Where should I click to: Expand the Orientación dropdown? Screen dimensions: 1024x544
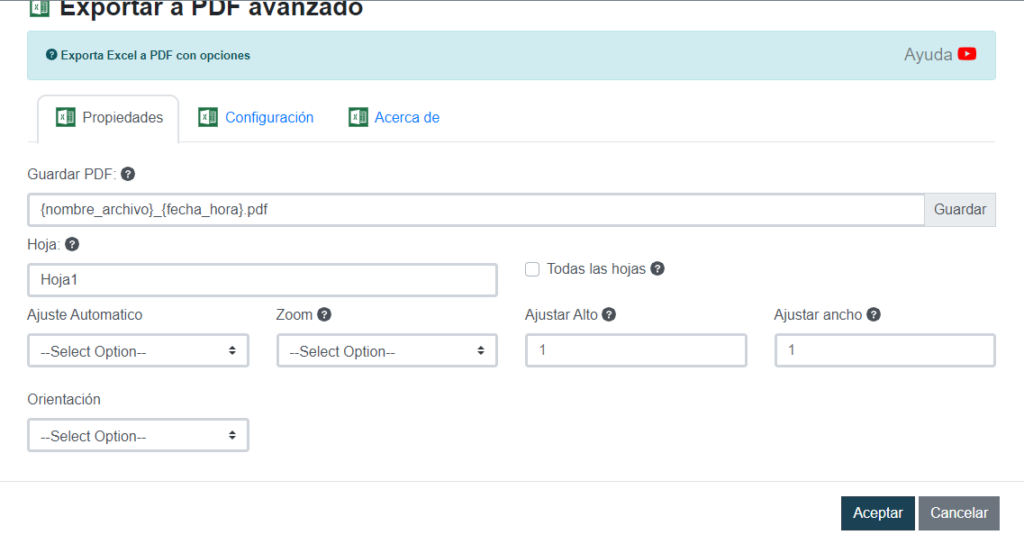point(138,436)
